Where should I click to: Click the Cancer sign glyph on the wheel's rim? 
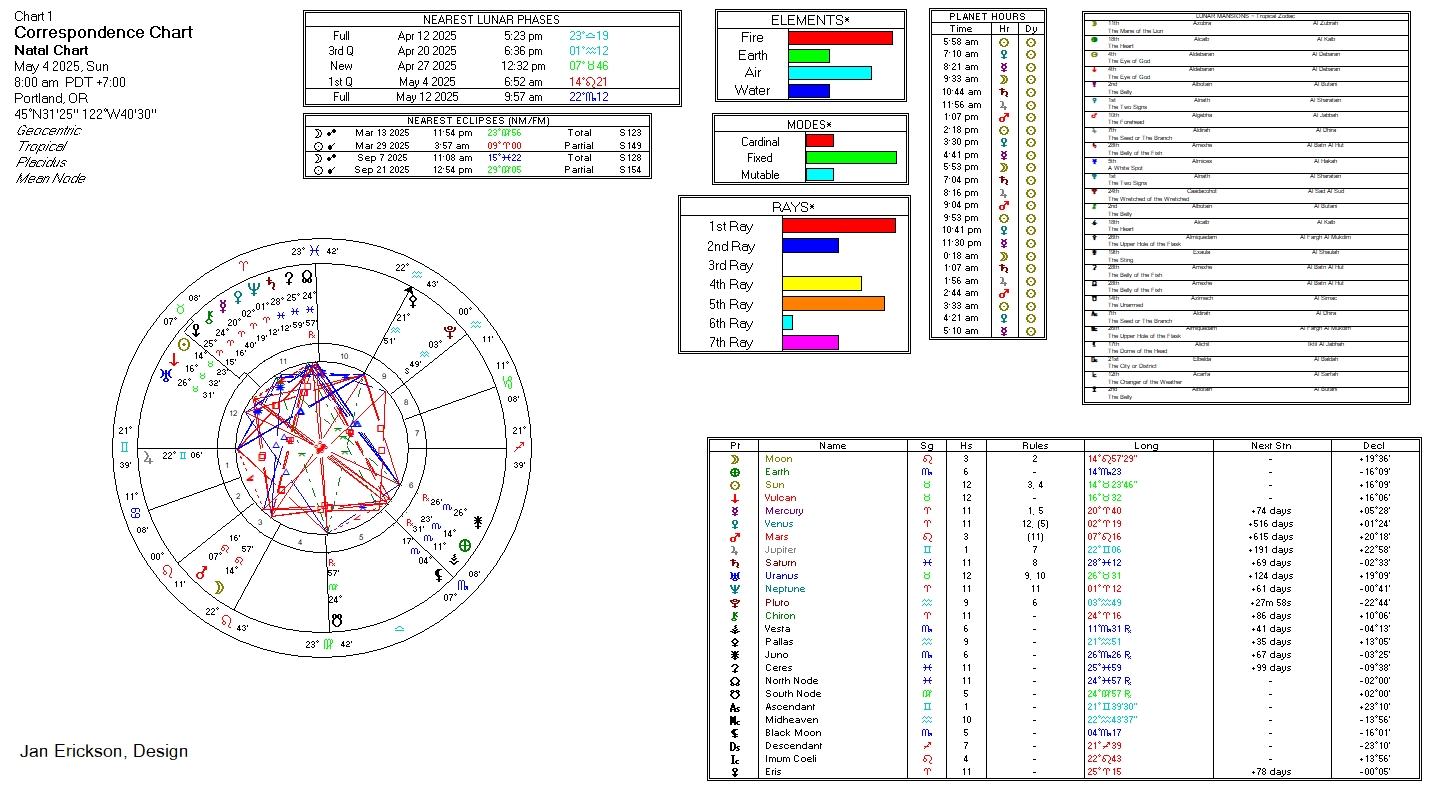tap(134, 512)
